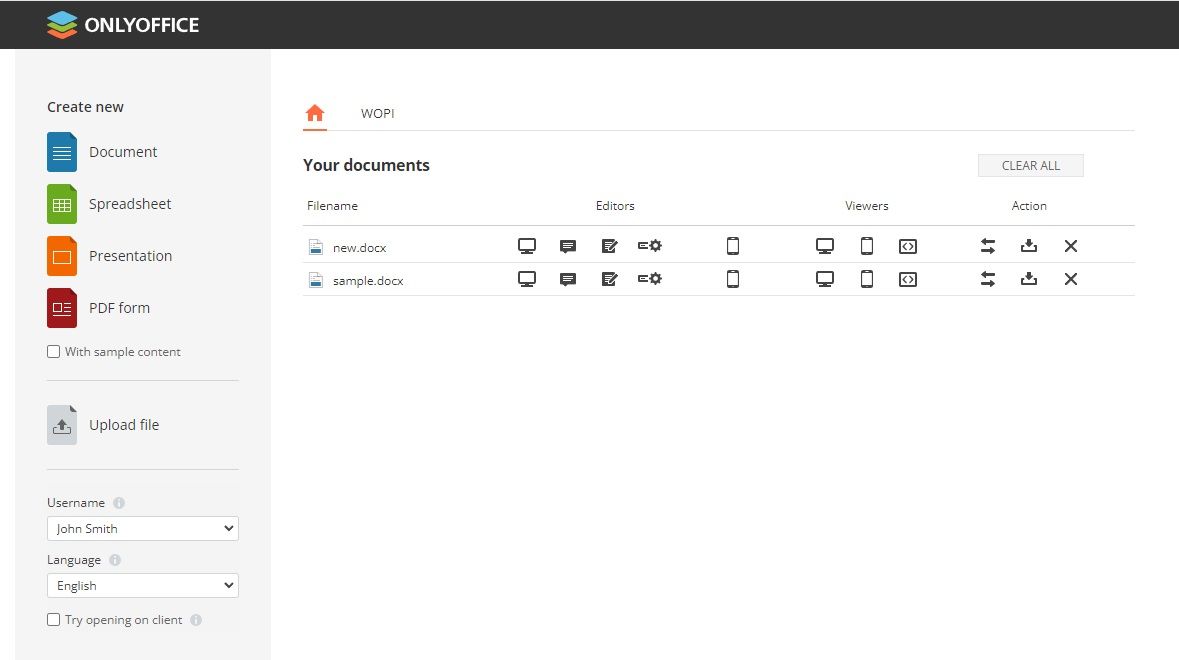The width and height of the screenshot is (1179, 660).
Task: Delete new.docx from the documents list
Action: click(x=1070, y=245)
